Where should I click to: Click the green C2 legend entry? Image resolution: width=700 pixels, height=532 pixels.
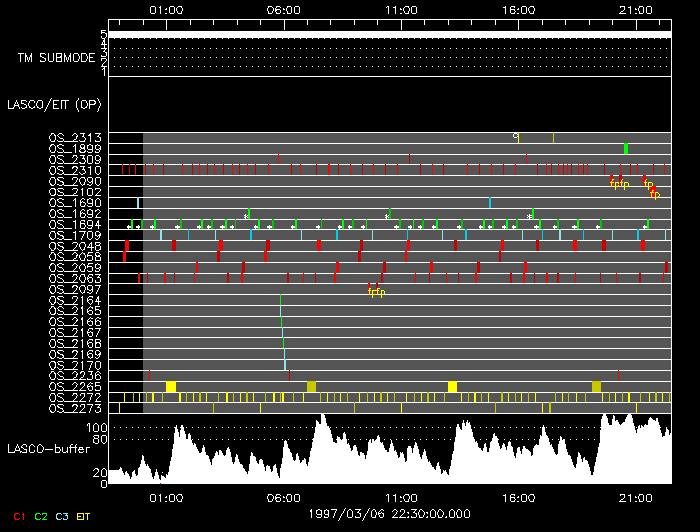[x=41, y=517]
